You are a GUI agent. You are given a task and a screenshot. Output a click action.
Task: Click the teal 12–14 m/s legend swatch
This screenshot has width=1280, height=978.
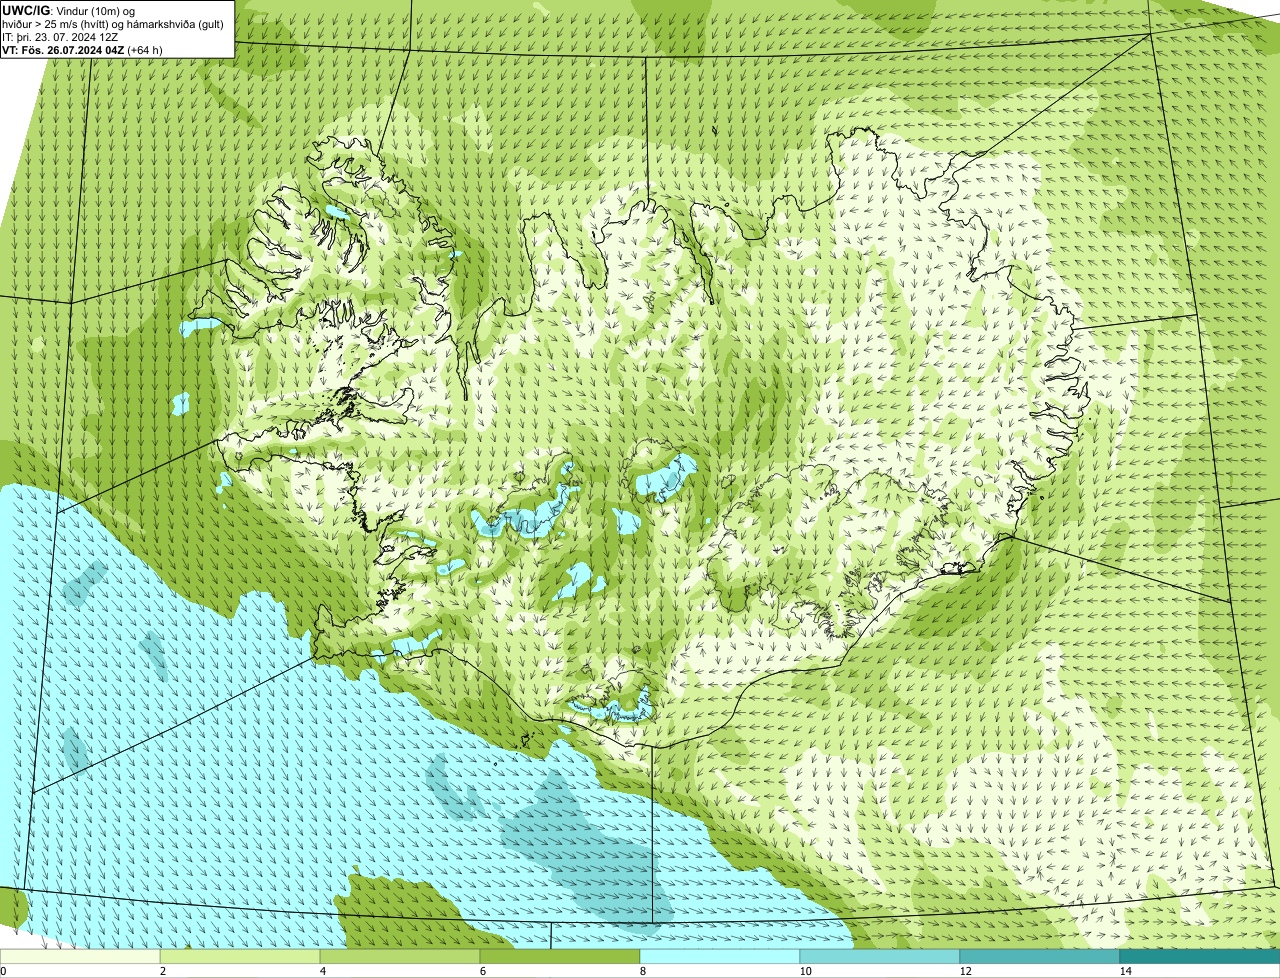point(1040,956)
